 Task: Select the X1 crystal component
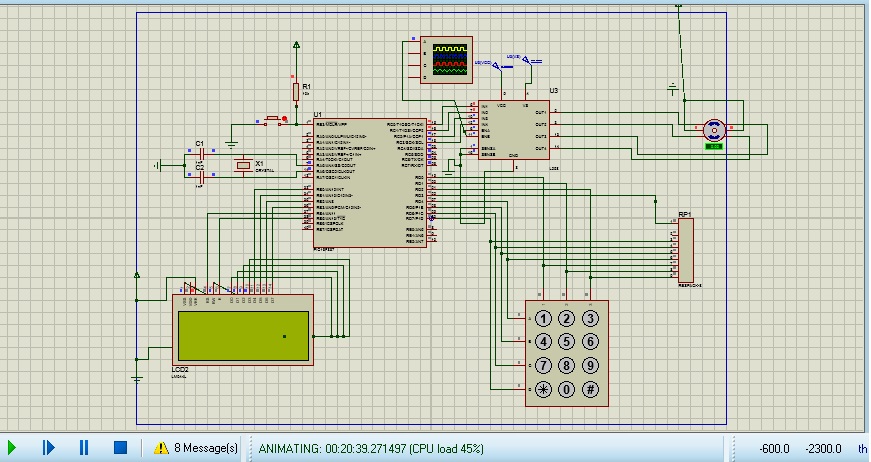pos(241,165)
